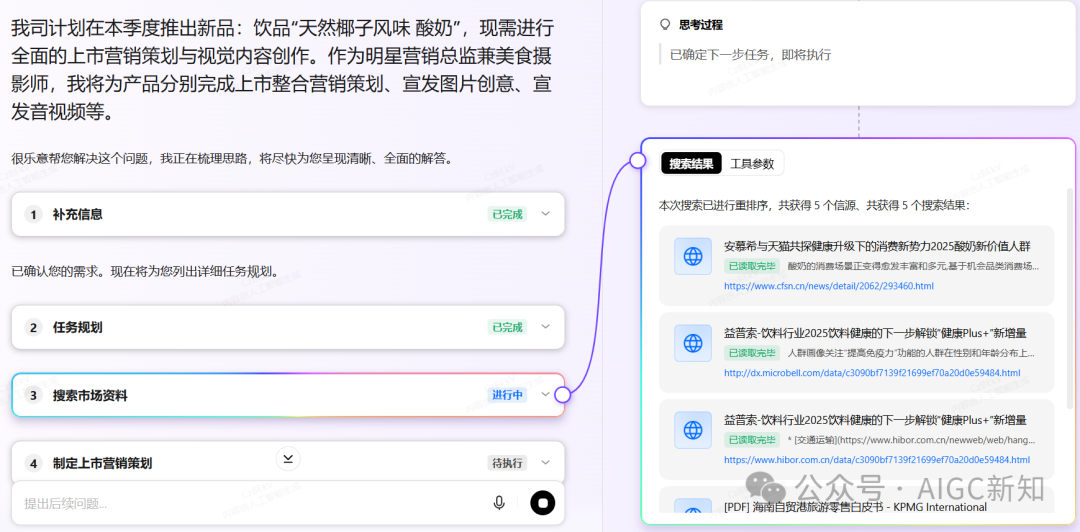Screen dimensions: 1080x532
Task: Click the 思考过程 heading
Action: click(700, 25)
